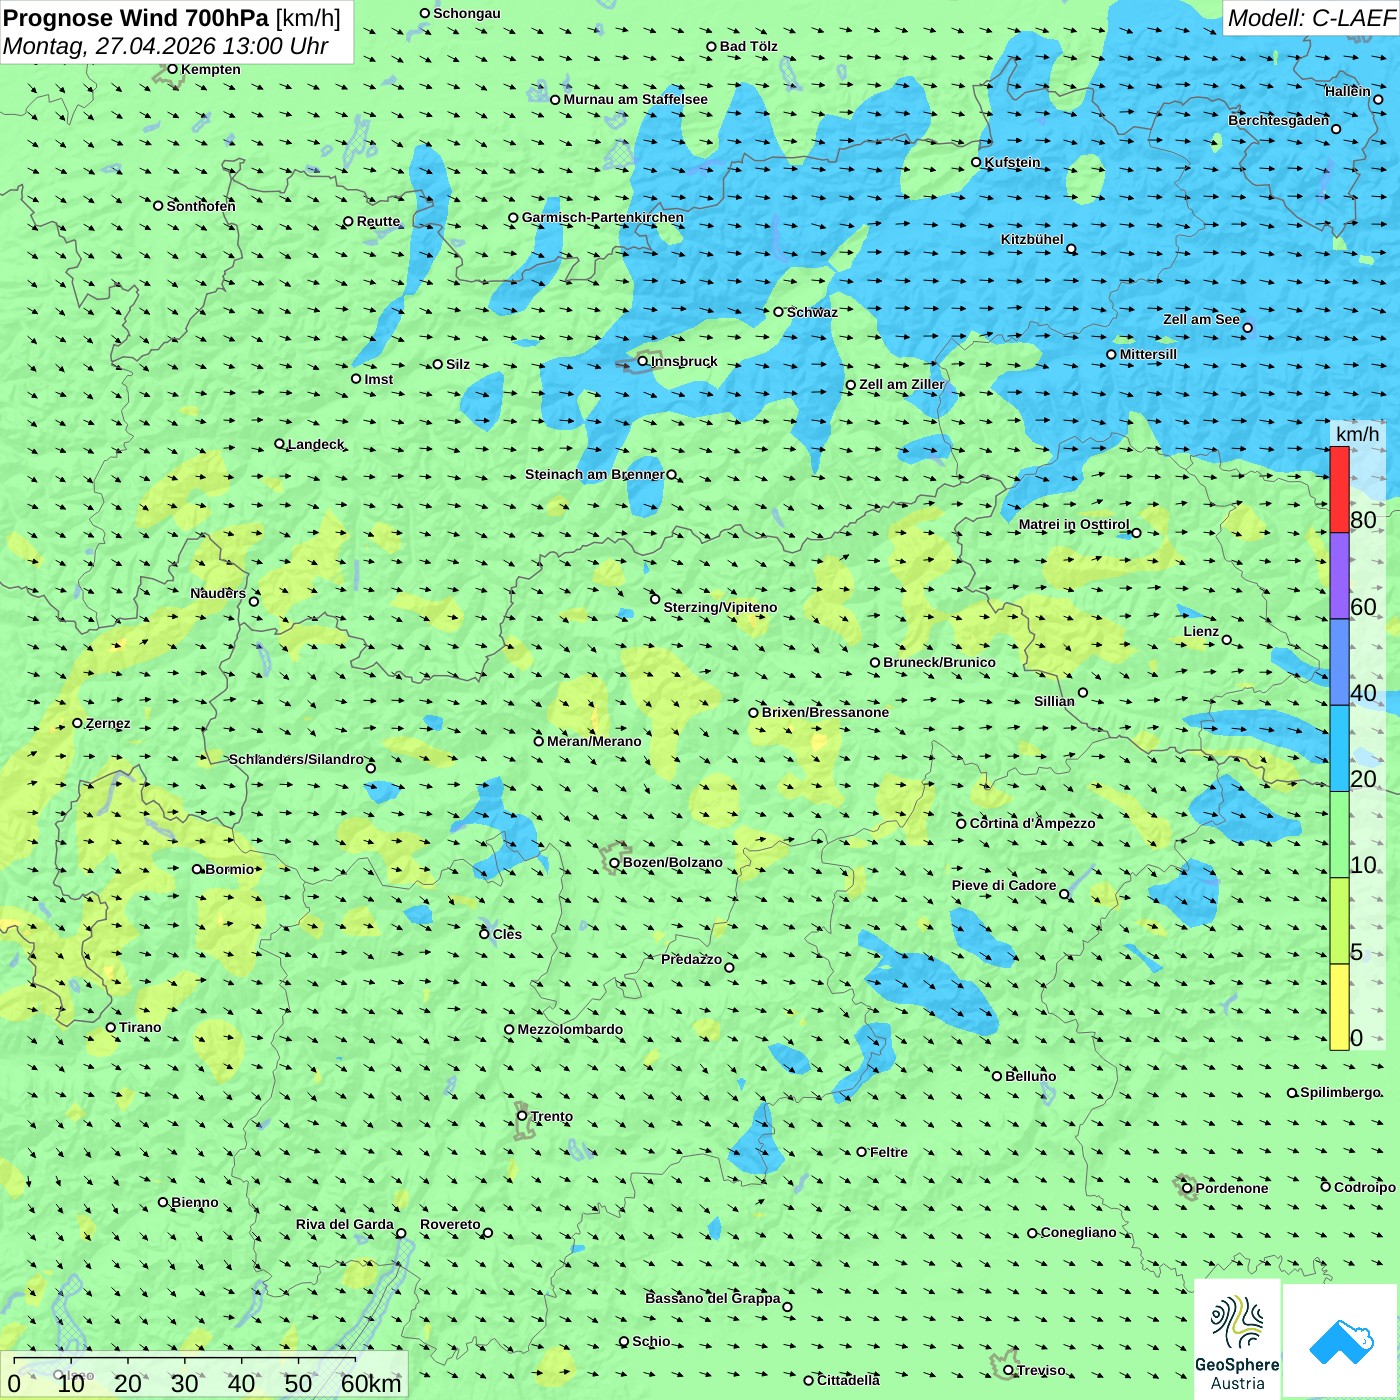This screenshot has height=1400, width=1400.
Task: Click the Lienz city marker
Action: (1227, 640)
